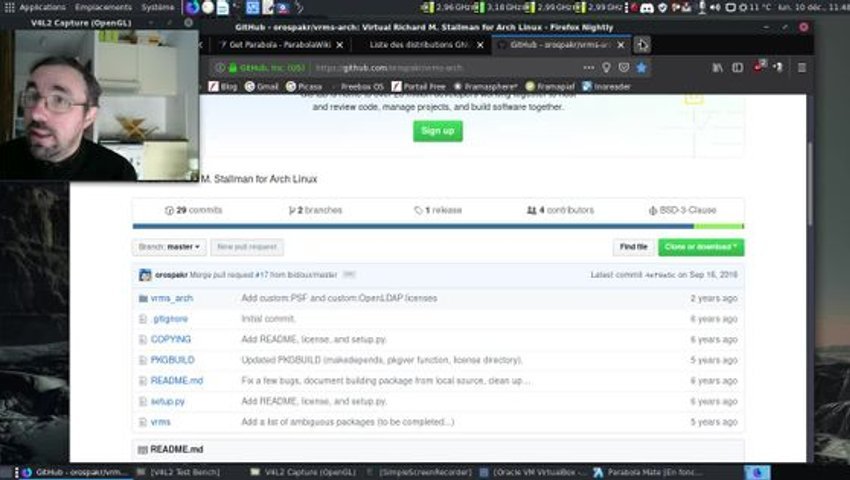Open the Gmail bookmark

[x=261, y=86]
